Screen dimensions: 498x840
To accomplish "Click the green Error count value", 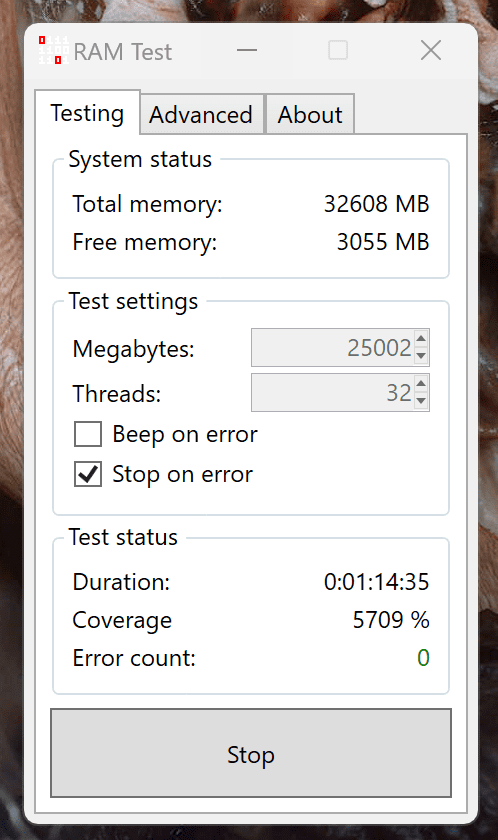I will tap(423, 657).
